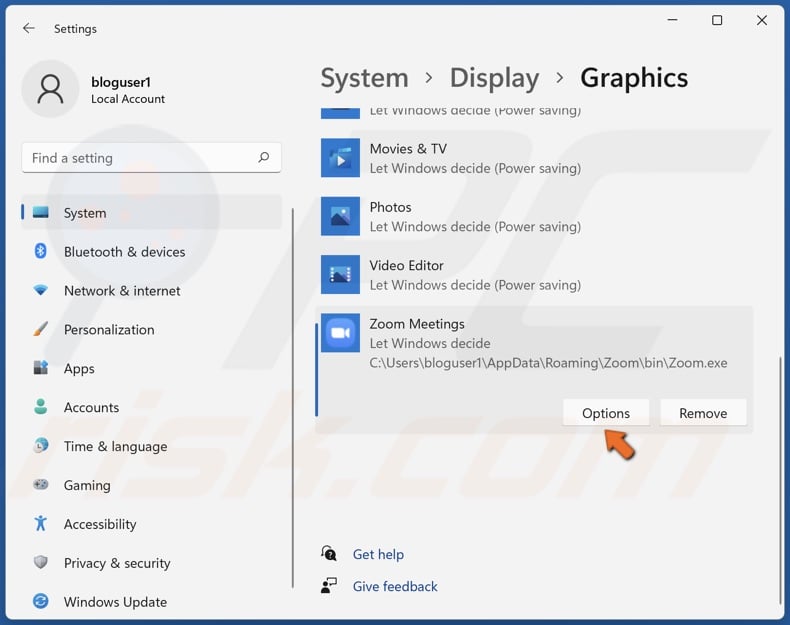Click the Find a setting search box
Screen dimensions: 790x625
152,158
